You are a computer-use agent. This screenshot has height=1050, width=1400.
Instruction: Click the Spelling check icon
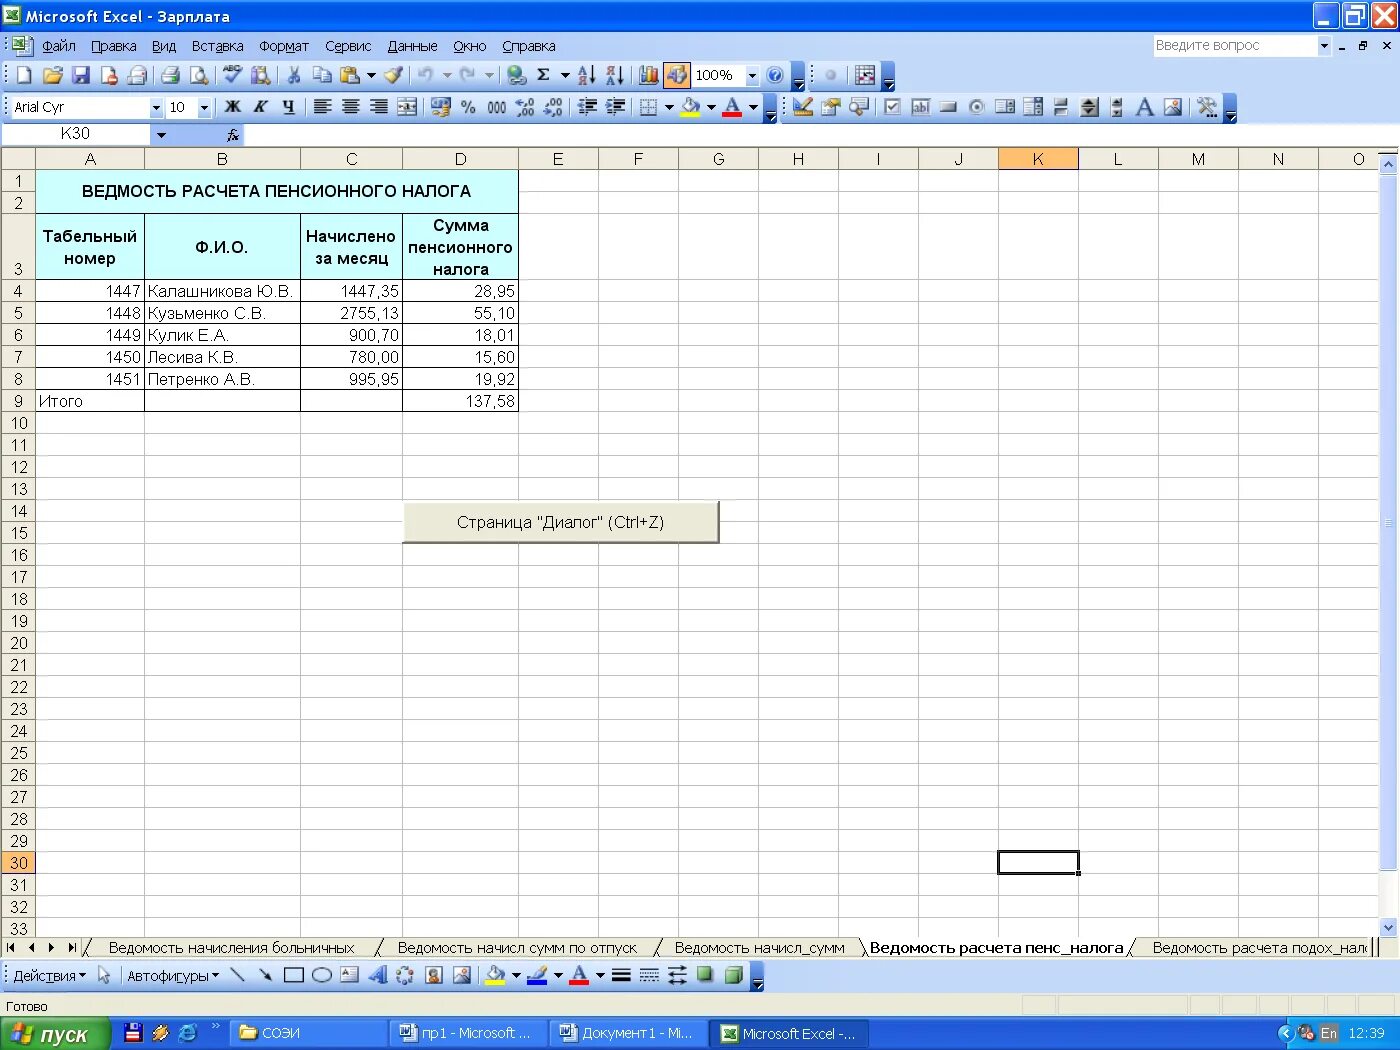tap(231, 75)
